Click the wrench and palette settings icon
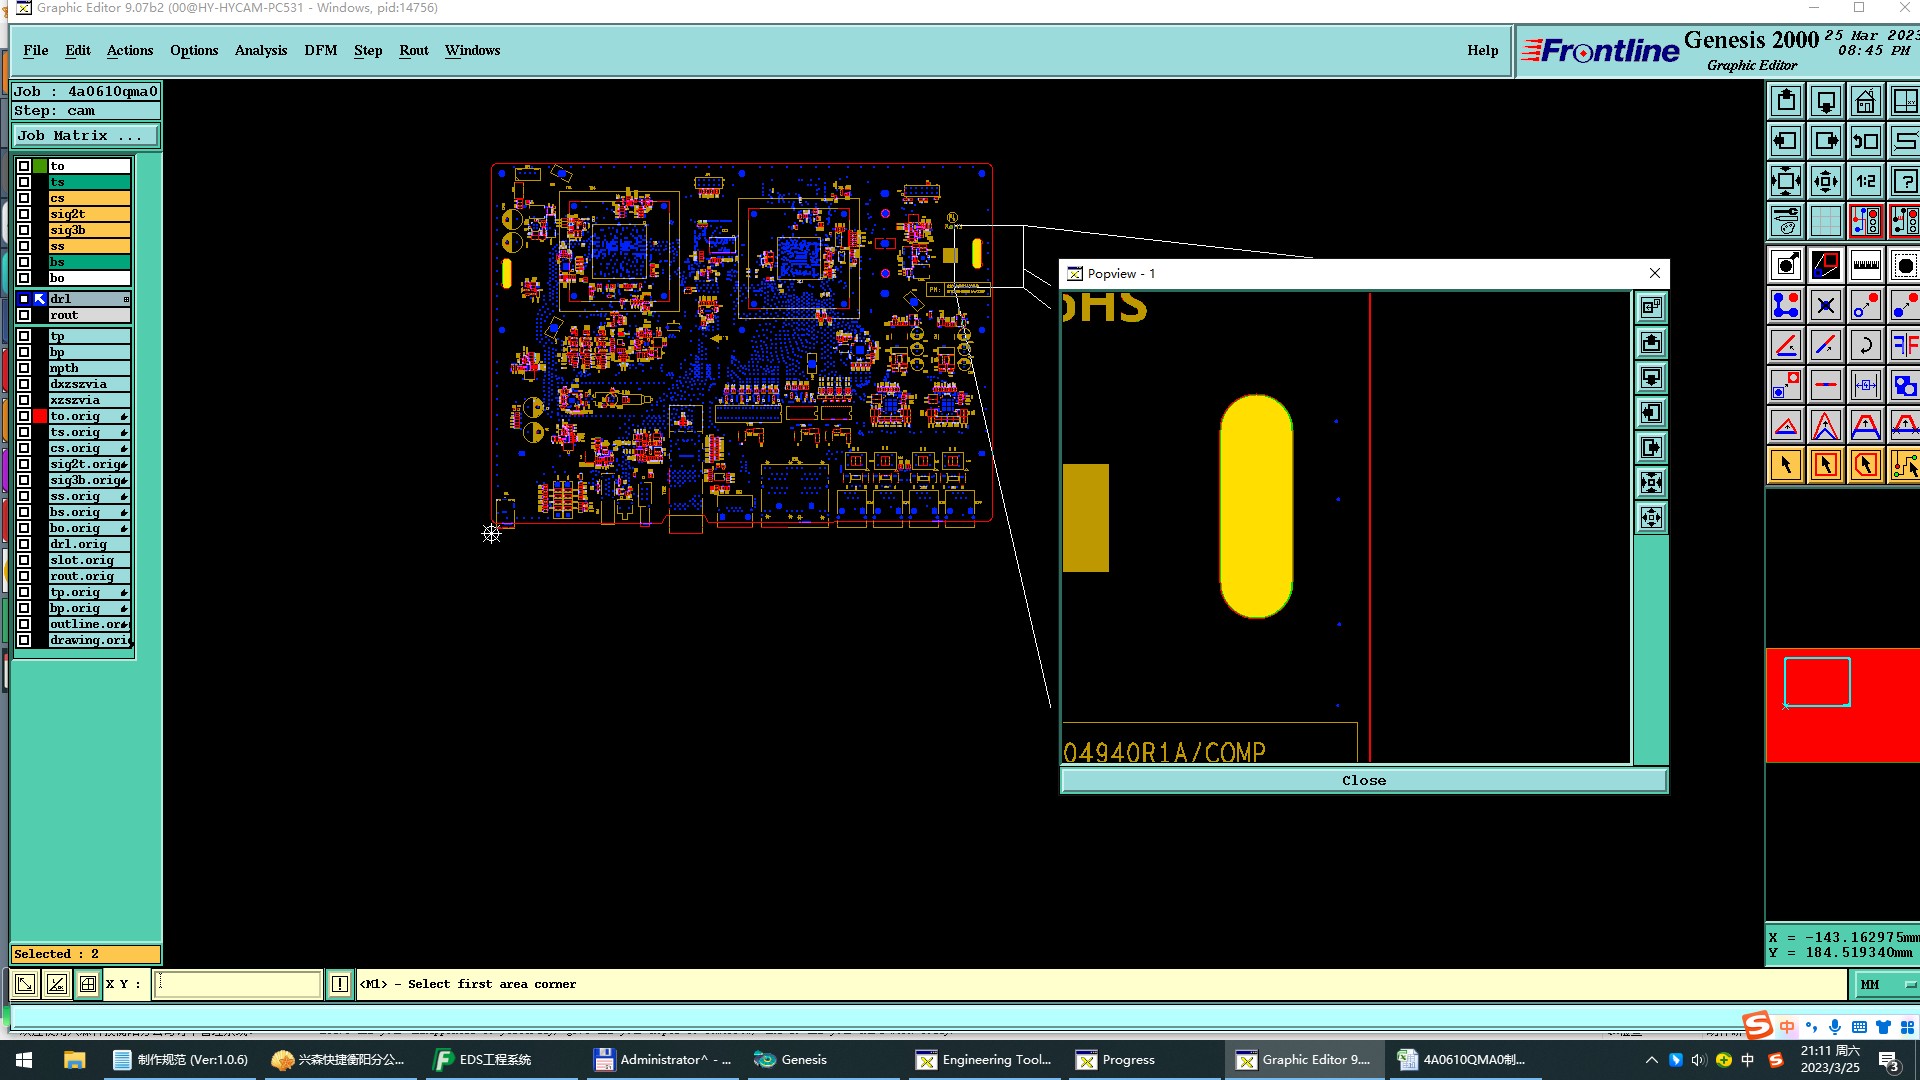This screenshot has height=1080, width=1920. [1786, 221]
